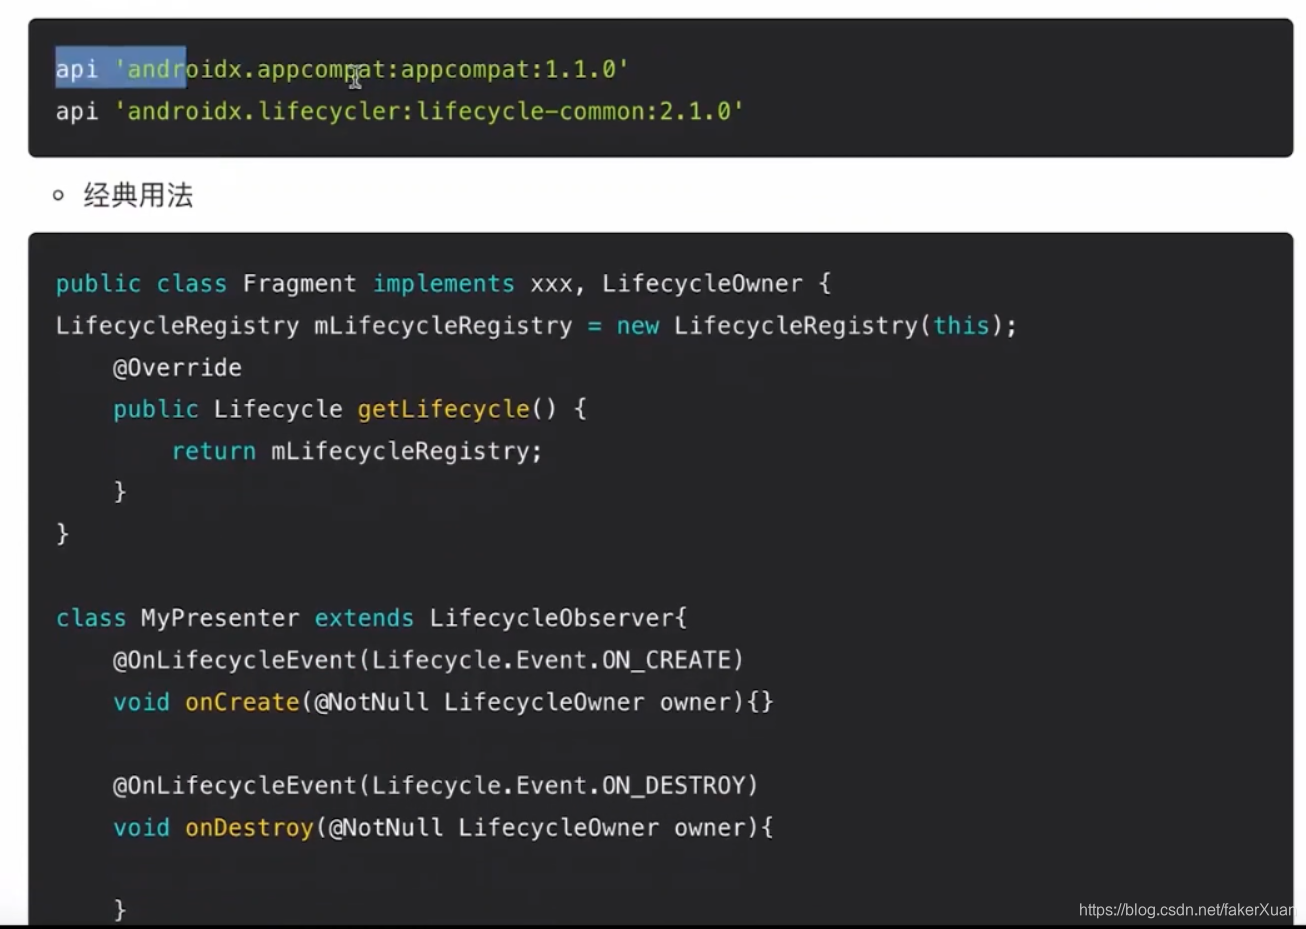Click 'class MyPresenter extends LifecycleObserver{' line

(371, 618)
